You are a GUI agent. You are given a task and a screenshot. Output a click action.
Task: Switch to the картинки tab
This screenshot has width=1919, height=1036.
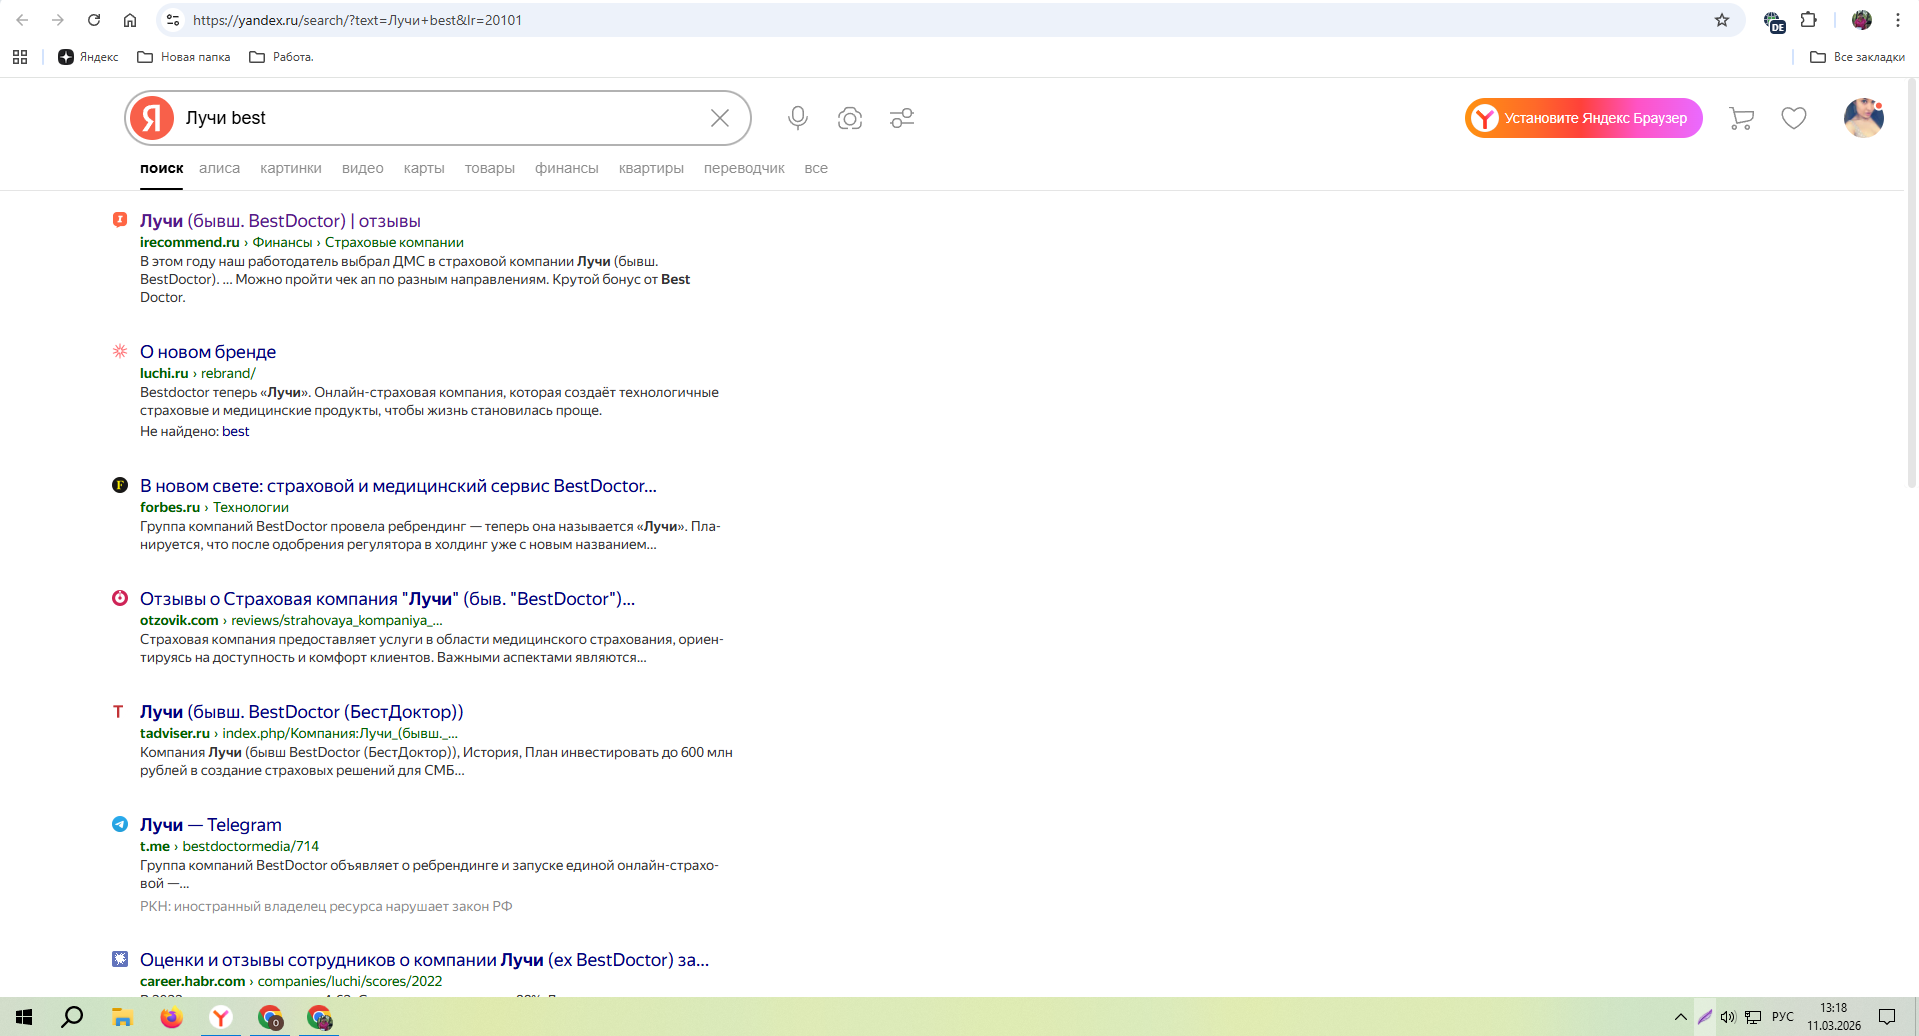click(x=290, y=168)
